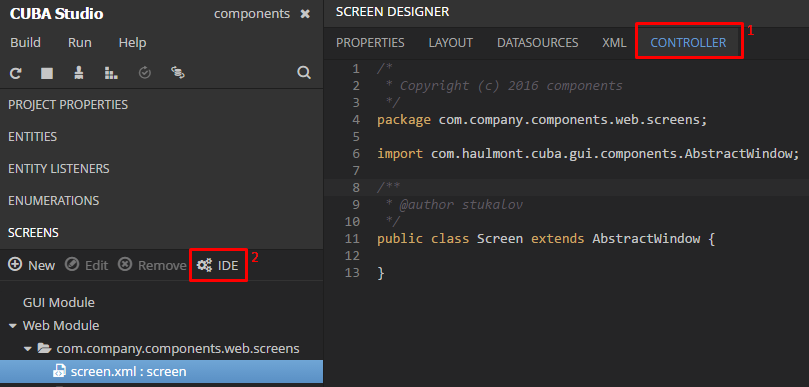Collapse the com.company.components.web.screens package arrow
The image size is (809, 387).
click(x=28, y=349)
